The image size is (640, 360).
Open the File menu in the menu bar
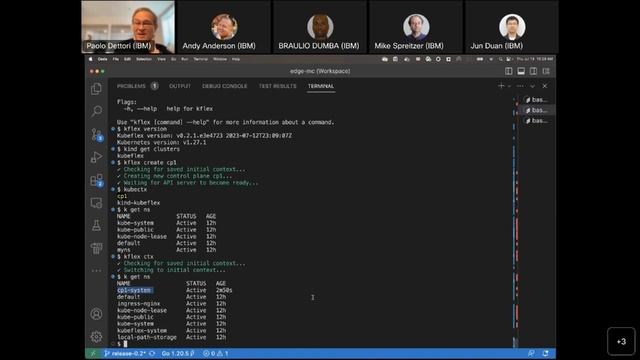pos(116,59)
